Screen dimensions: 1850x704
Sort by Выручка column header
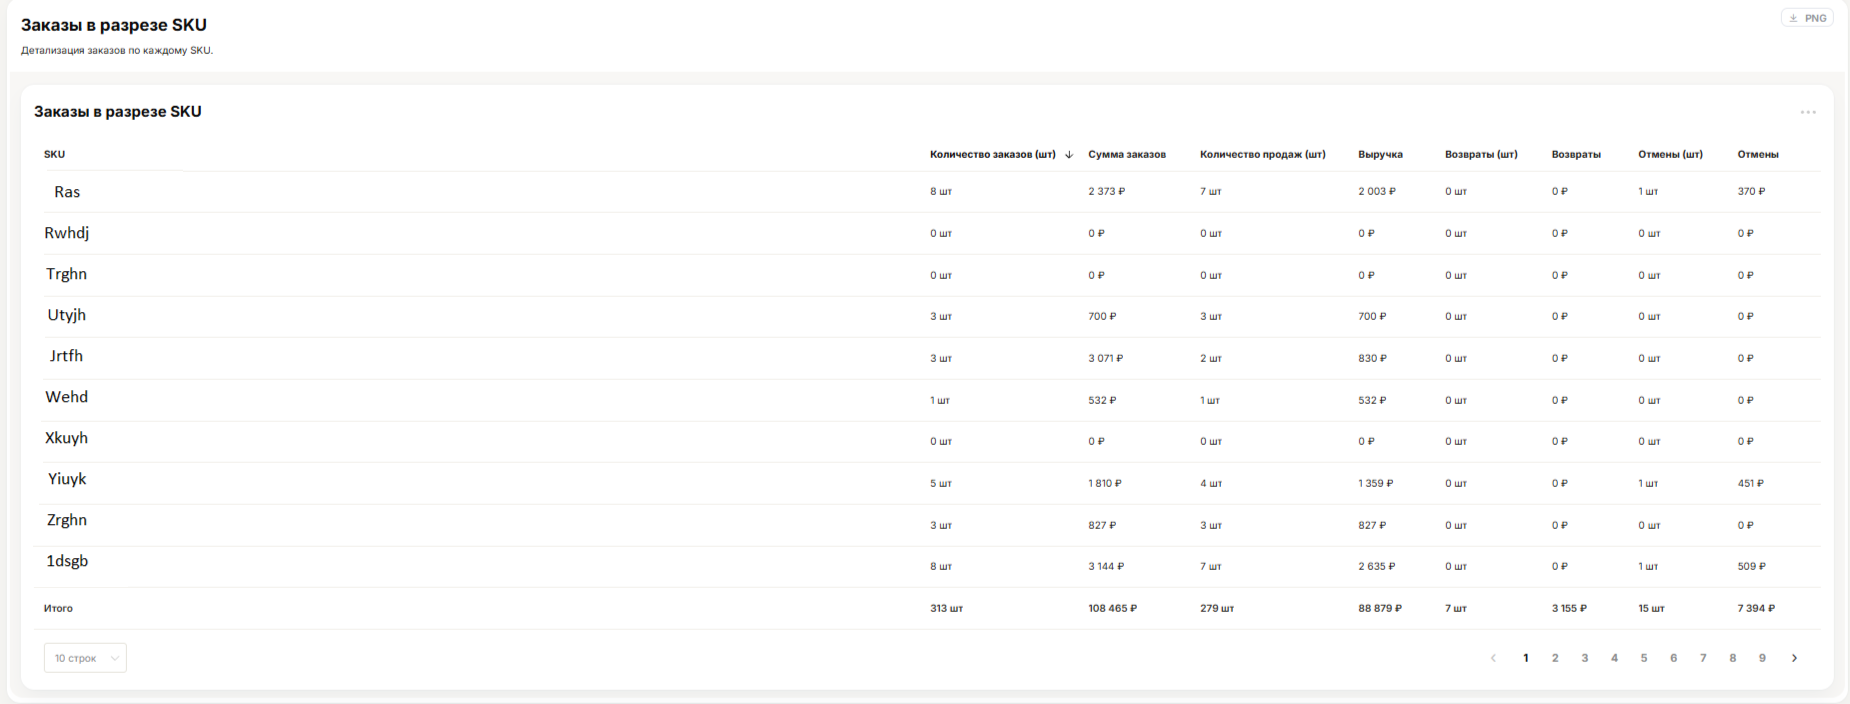(x=1380, y=154)
